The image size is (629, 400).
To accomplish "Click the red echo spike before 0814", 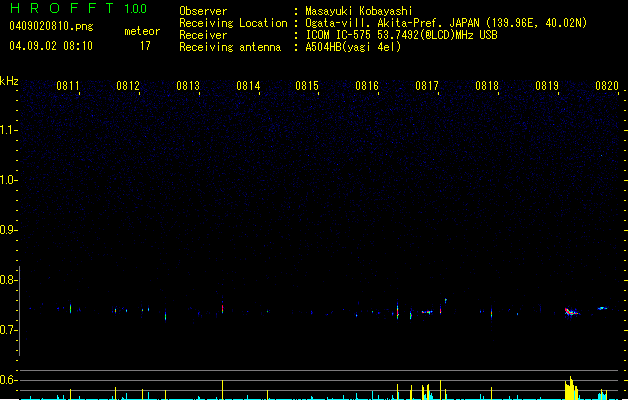I will [223, 308].
